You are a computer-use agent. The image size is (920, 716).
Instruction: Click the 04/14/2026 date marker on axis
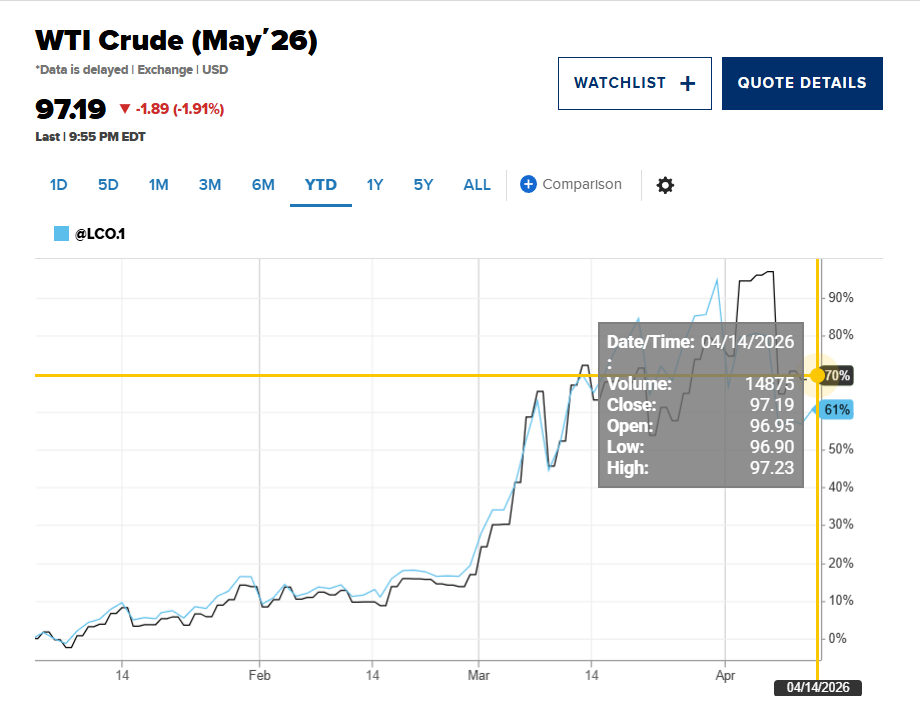point(817,688)
